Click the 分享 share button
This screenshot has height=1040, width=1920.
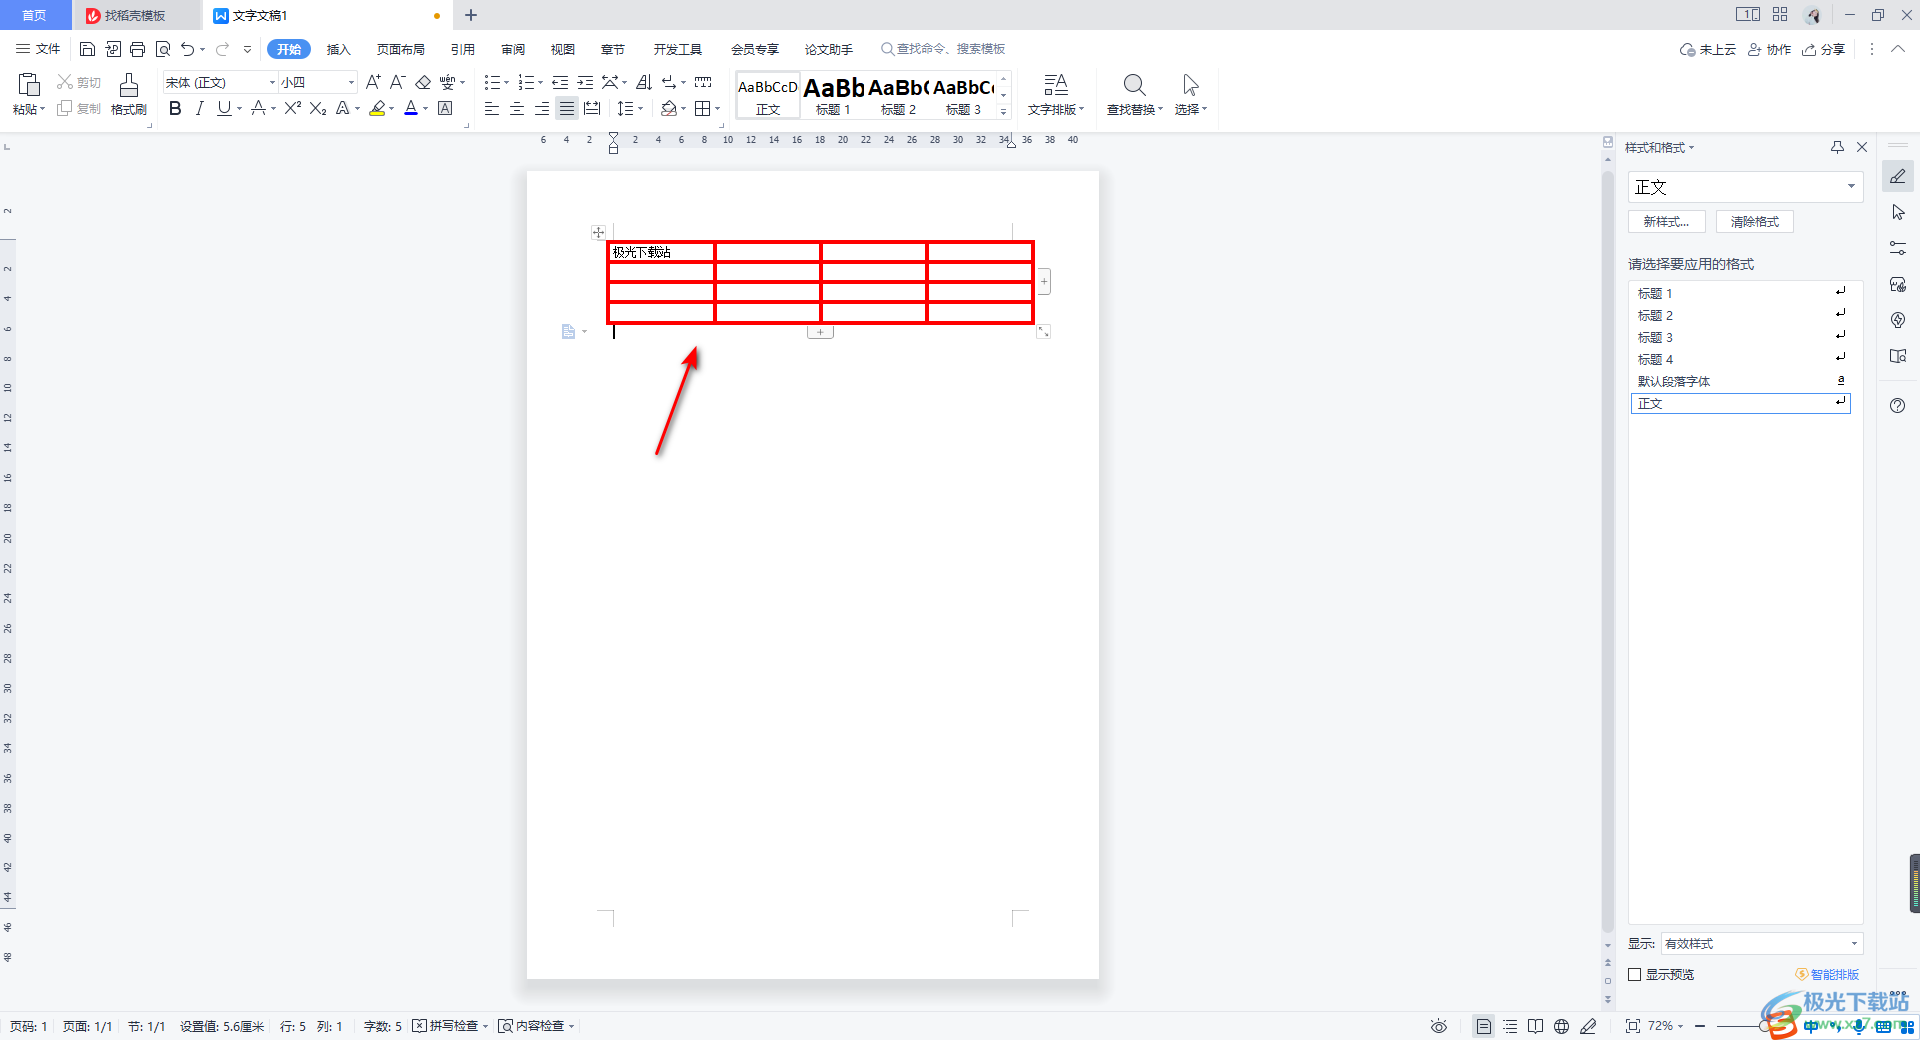pyautogui.click(x=1824, y=49)
